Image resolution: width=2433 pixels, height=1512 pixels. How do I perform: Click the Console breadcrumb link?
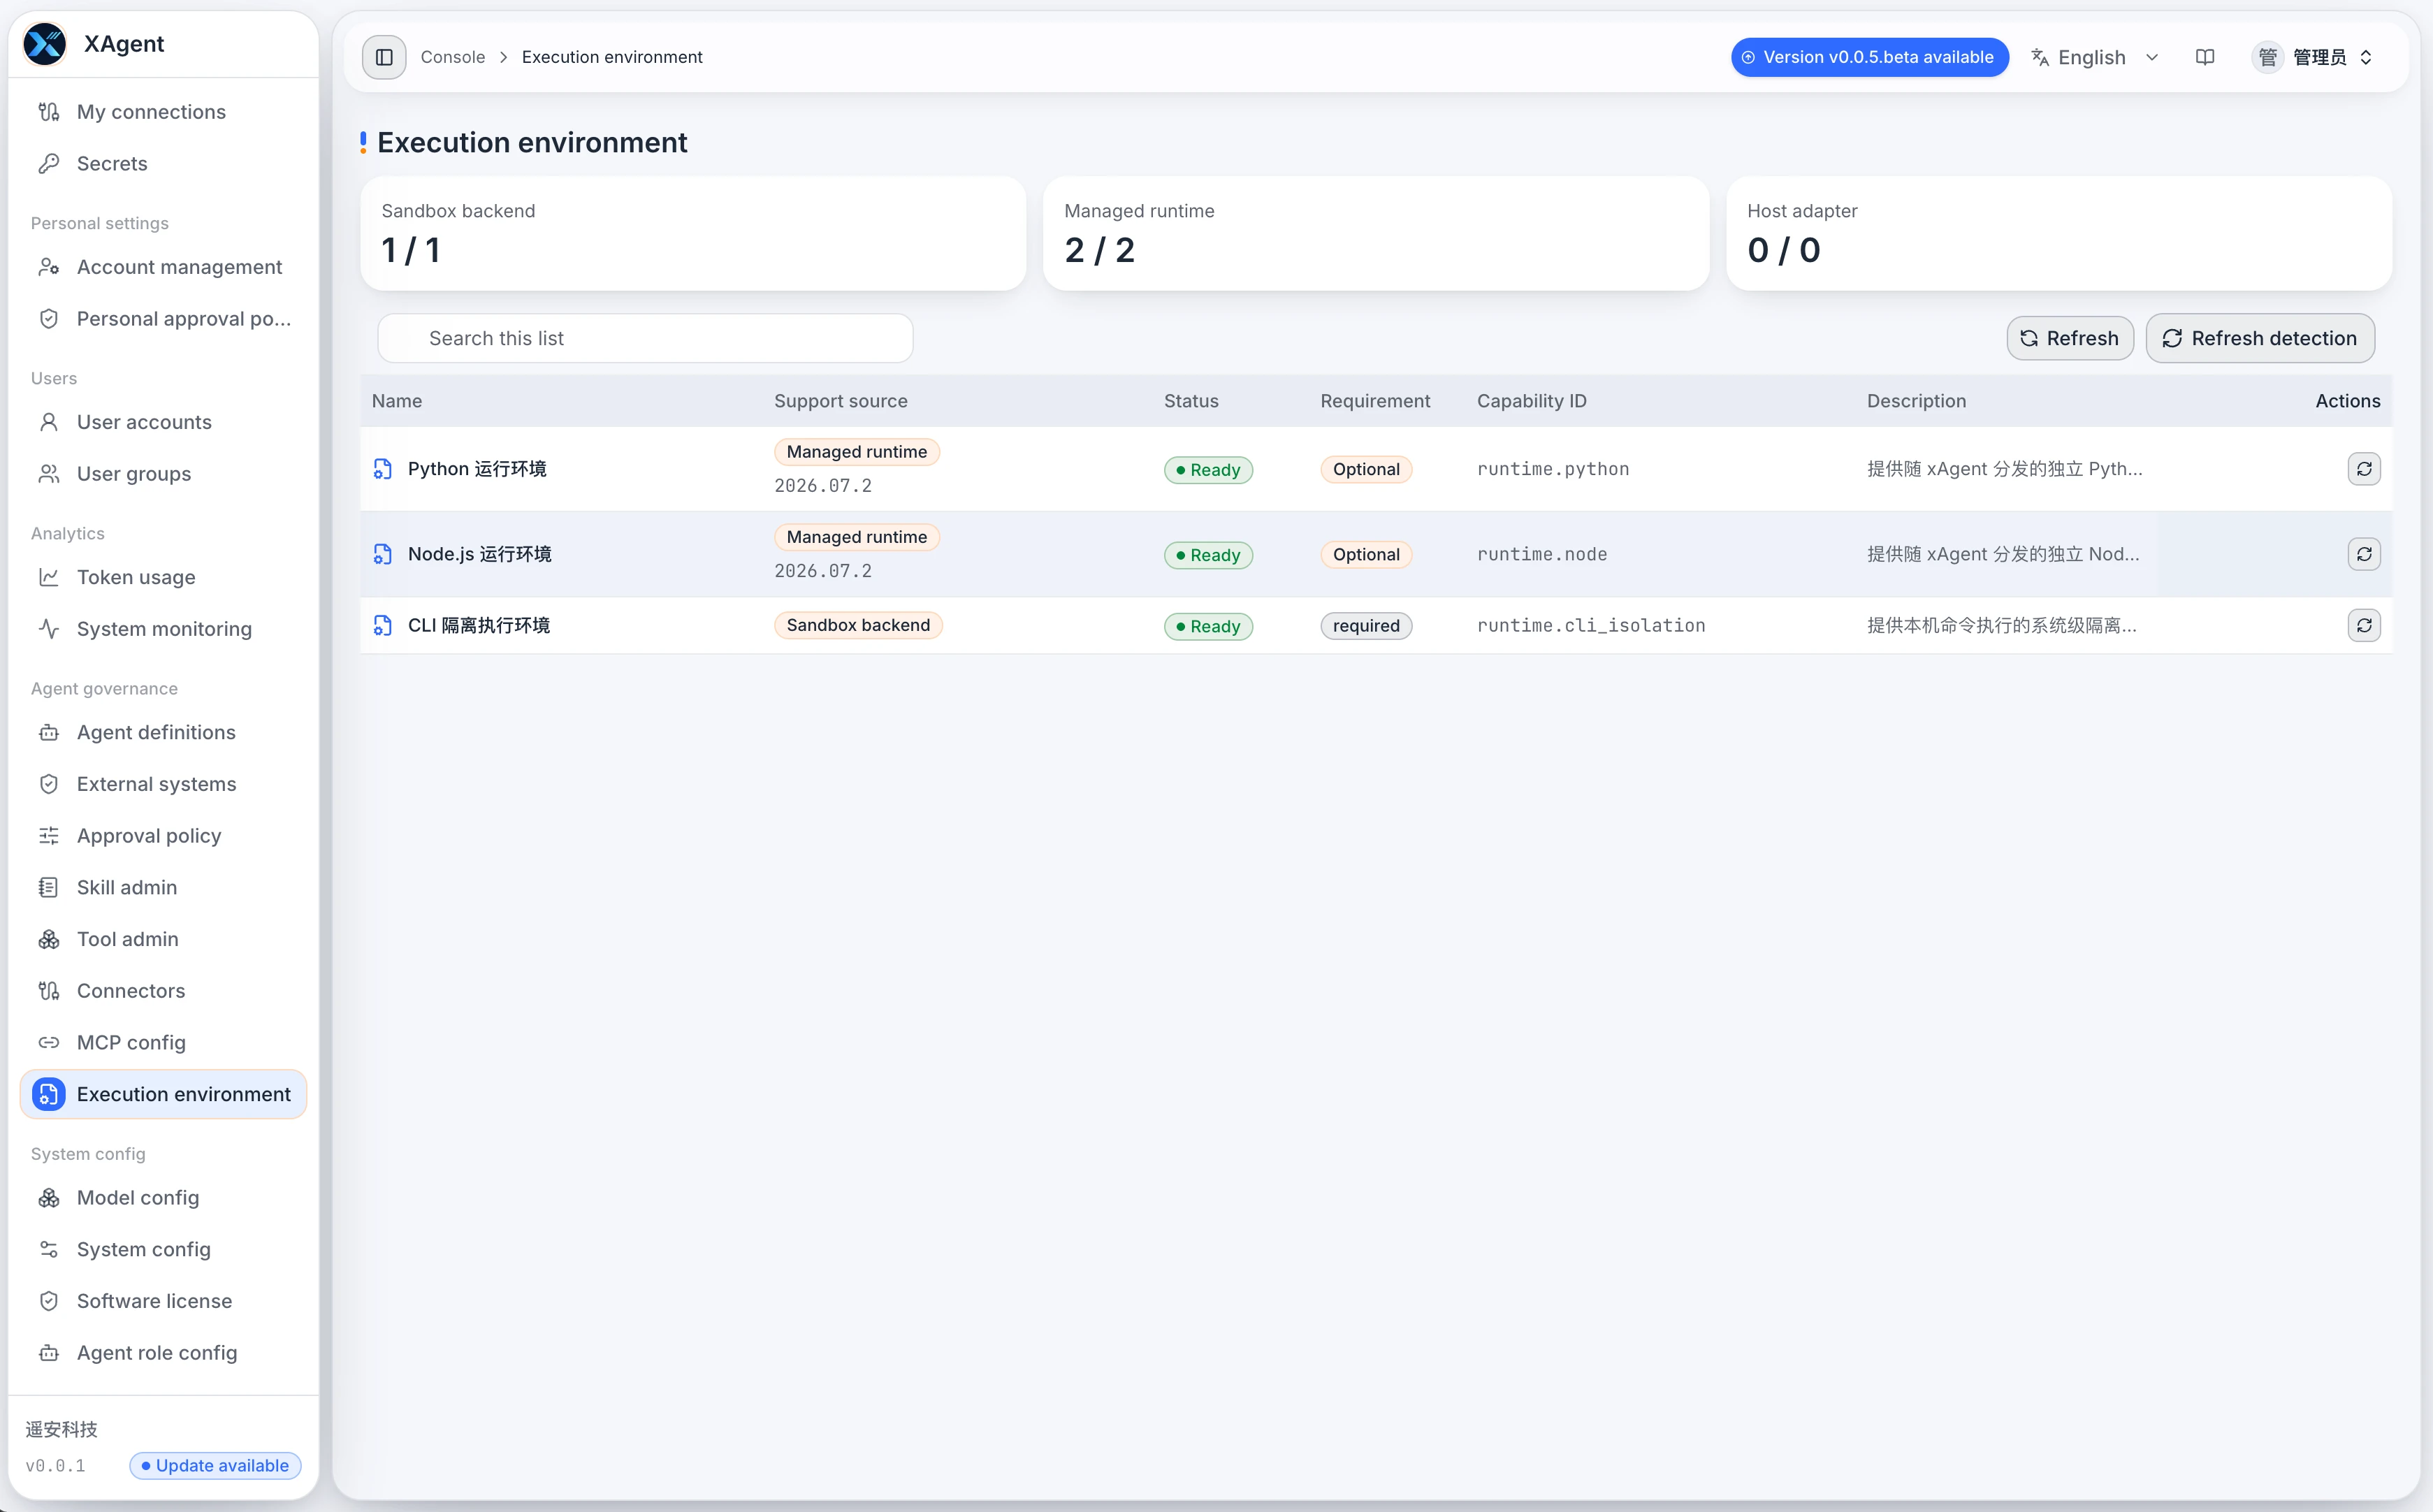click(x=453, y=57)
